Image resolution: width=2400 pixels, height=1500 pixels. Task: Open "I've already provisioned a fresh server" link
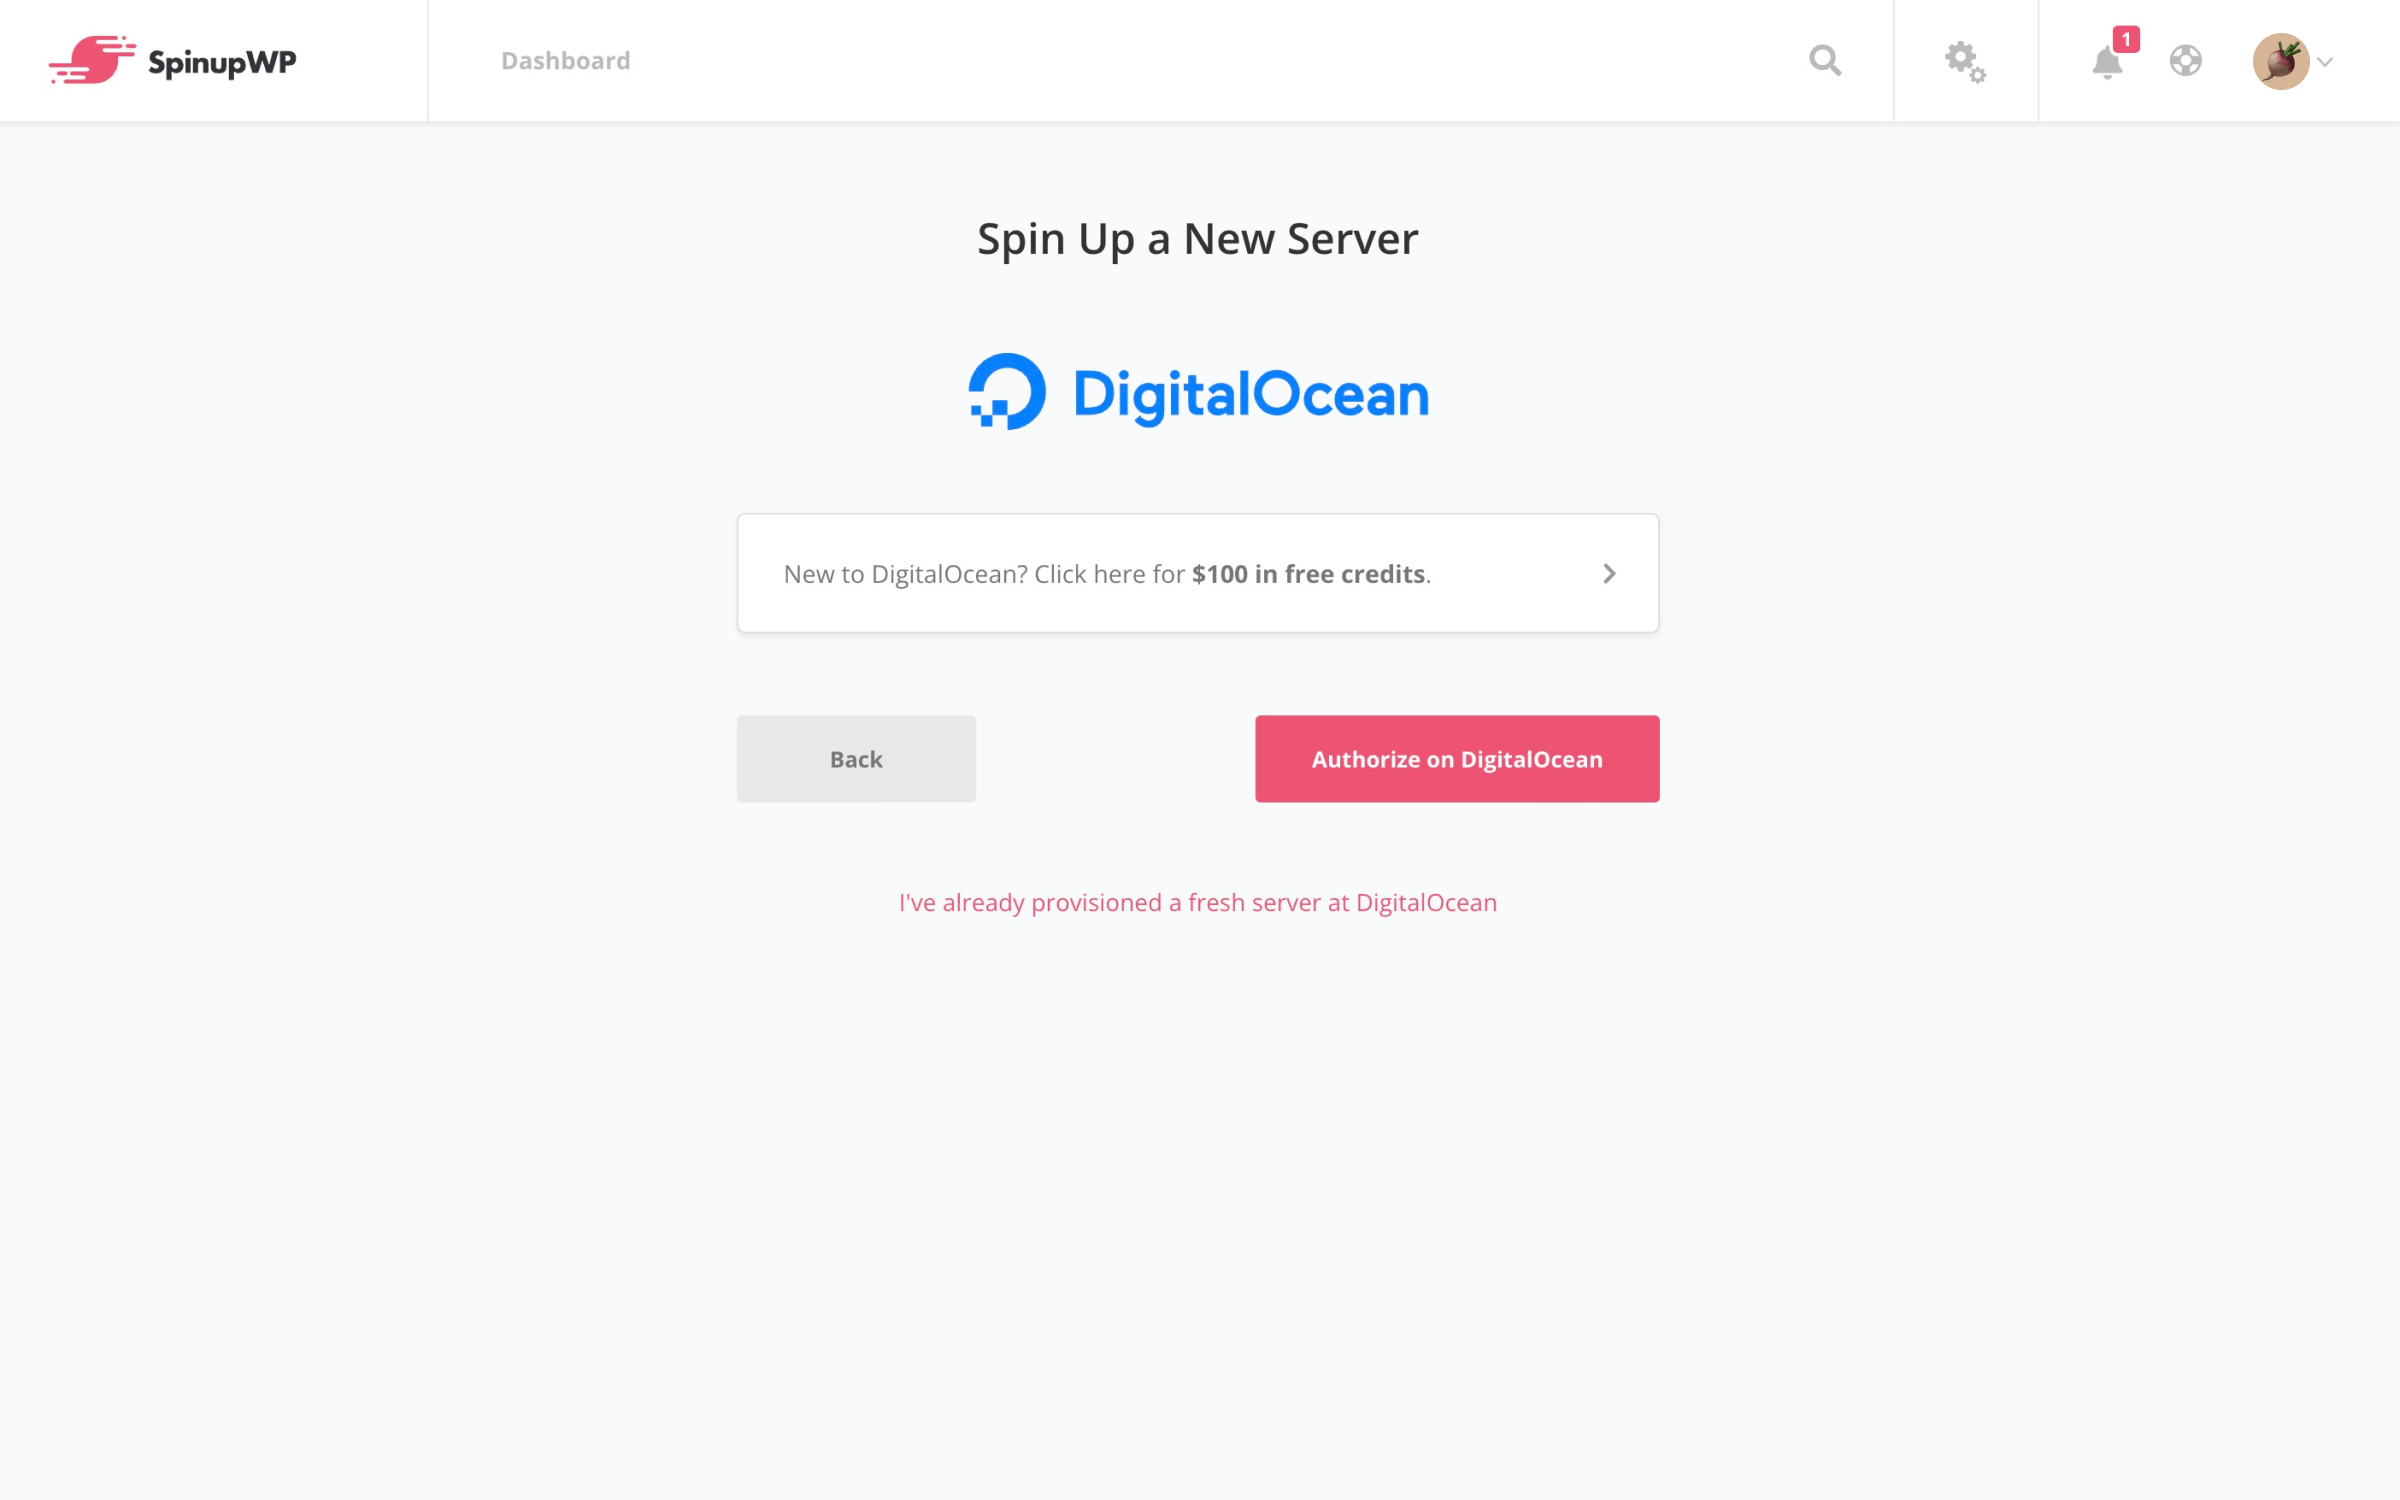pyautogui.click(x=1198, y=903)
